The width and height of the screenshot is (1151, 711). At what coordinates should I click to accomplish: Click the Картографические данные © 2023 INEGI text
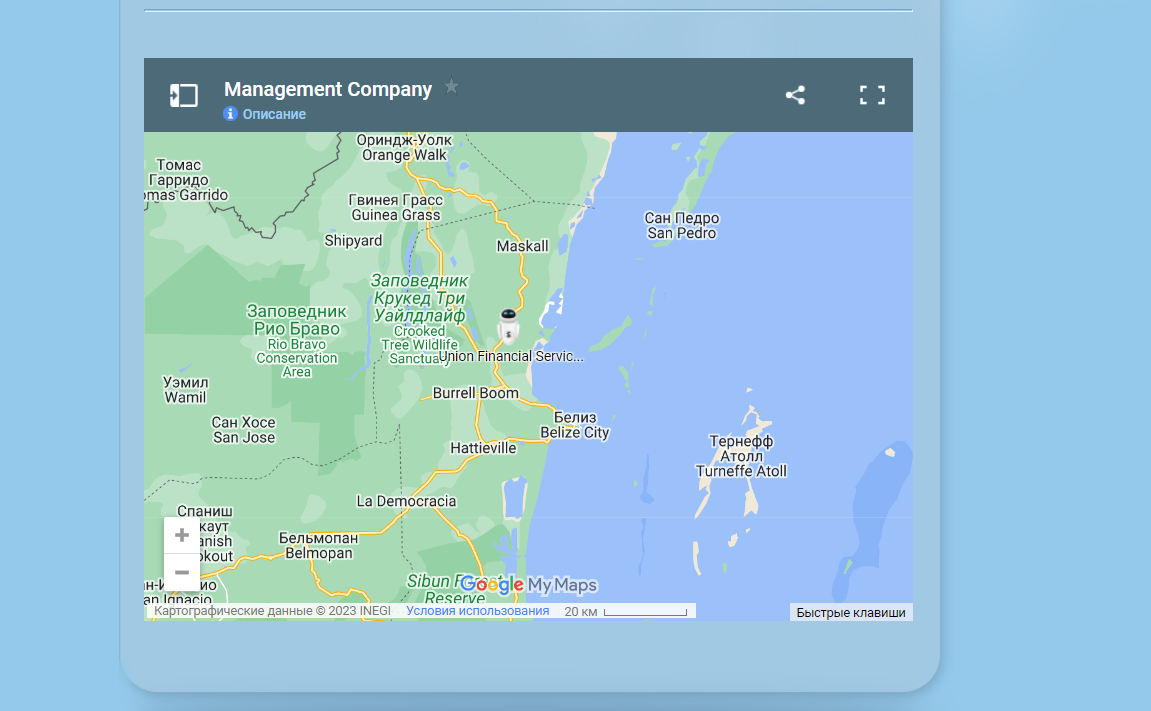click(272, 611)
